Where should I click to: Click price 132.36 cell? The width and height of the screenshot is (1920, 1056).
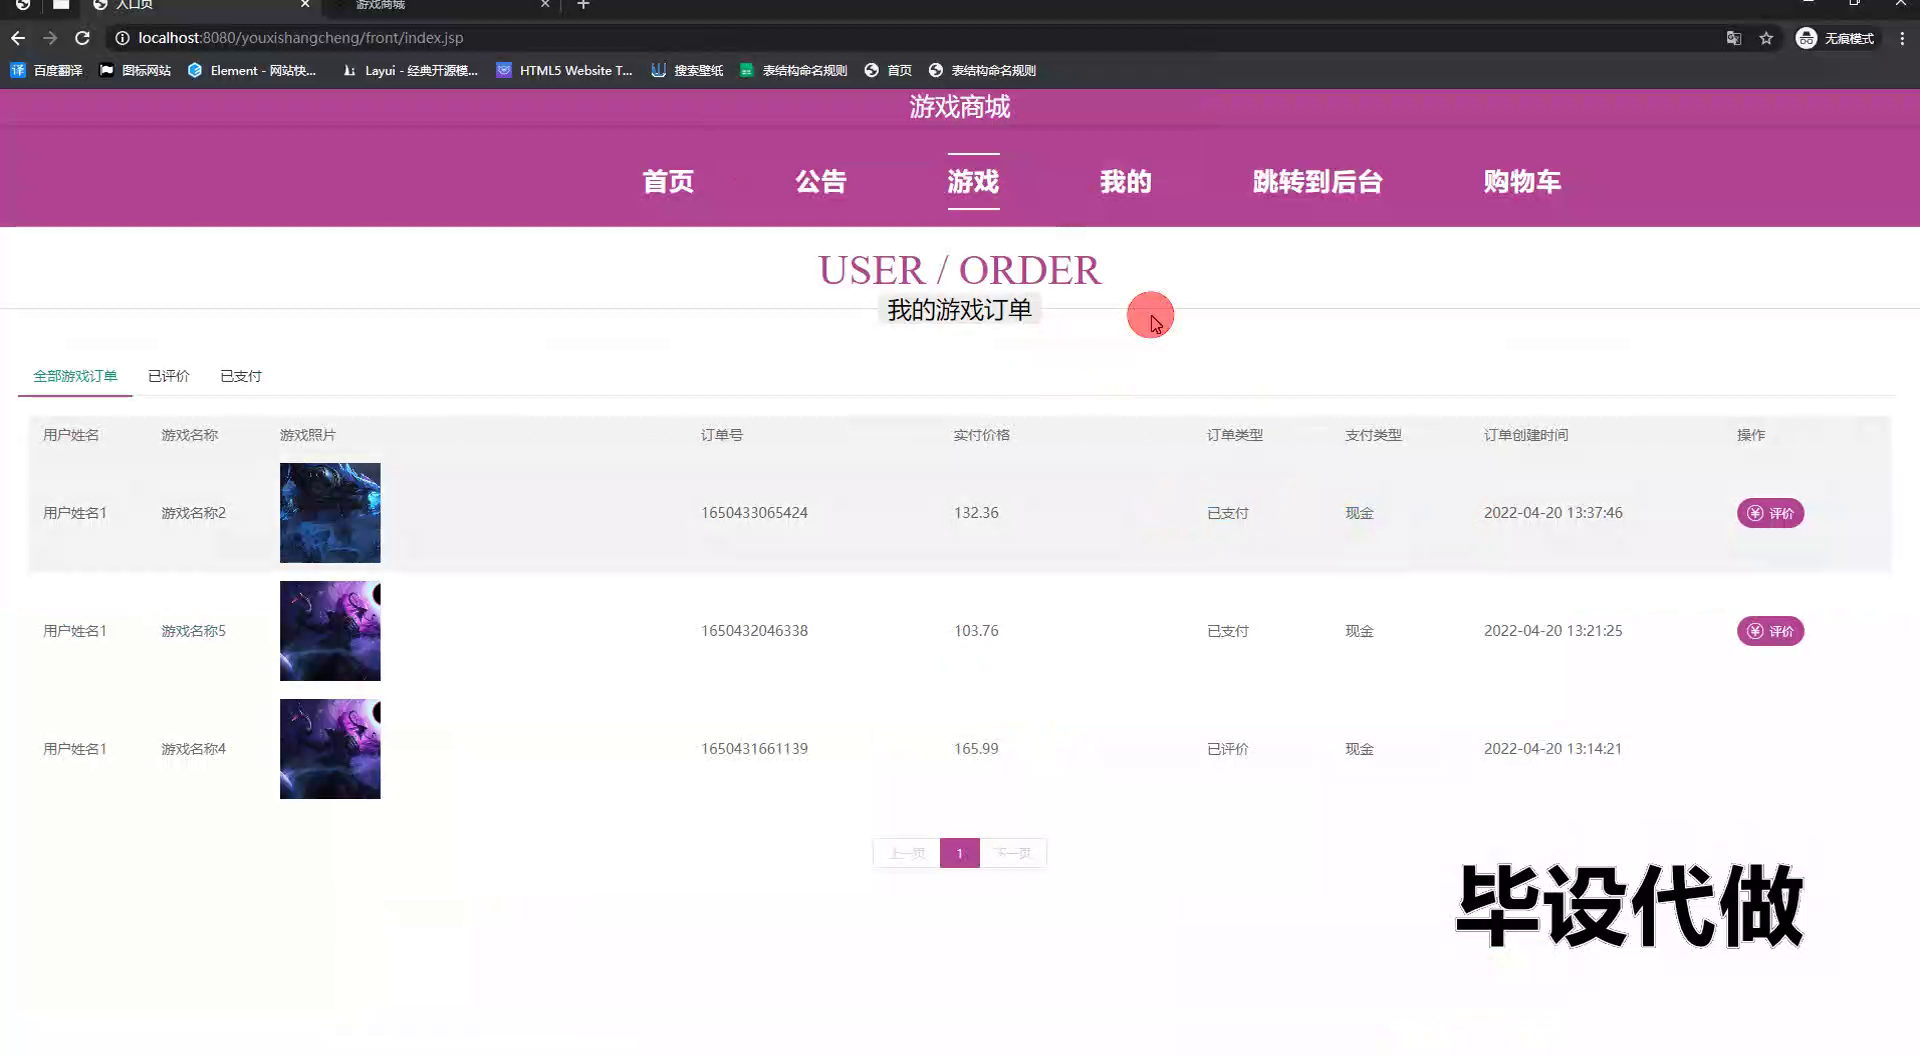(976, 513)
